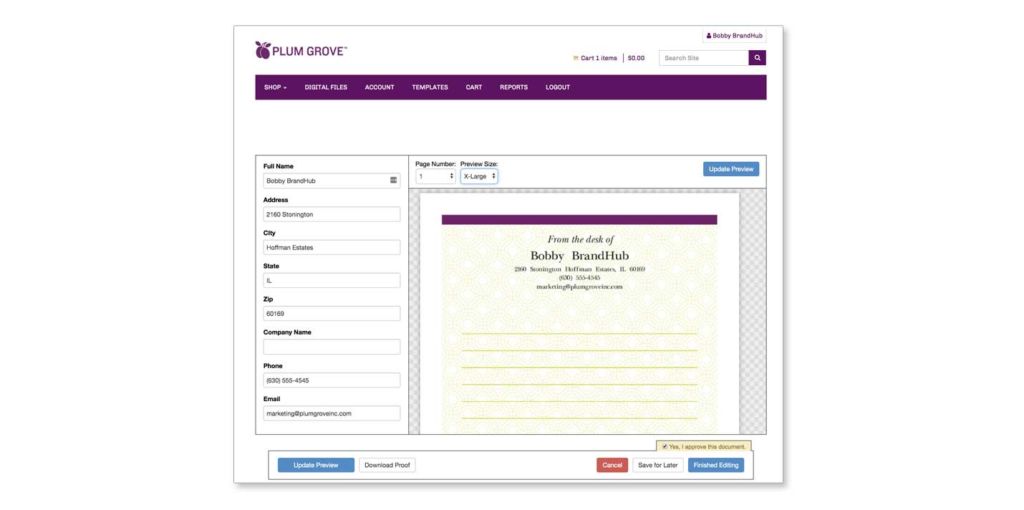Click the Plum Grove logo
Screen dimensions: 1024x510
[x=301, y=50]
